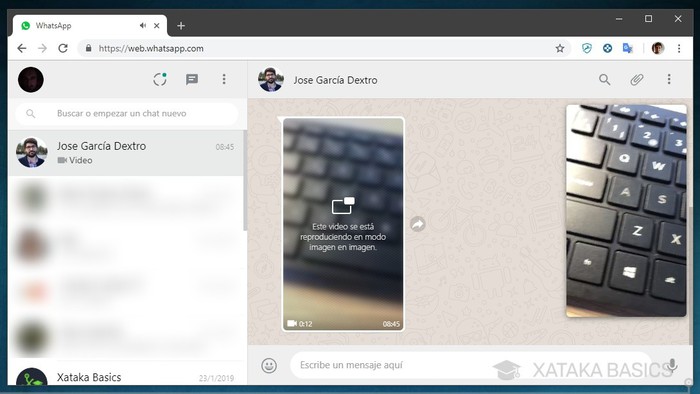Open WhatsApp Status circle icon

(160, 79)
